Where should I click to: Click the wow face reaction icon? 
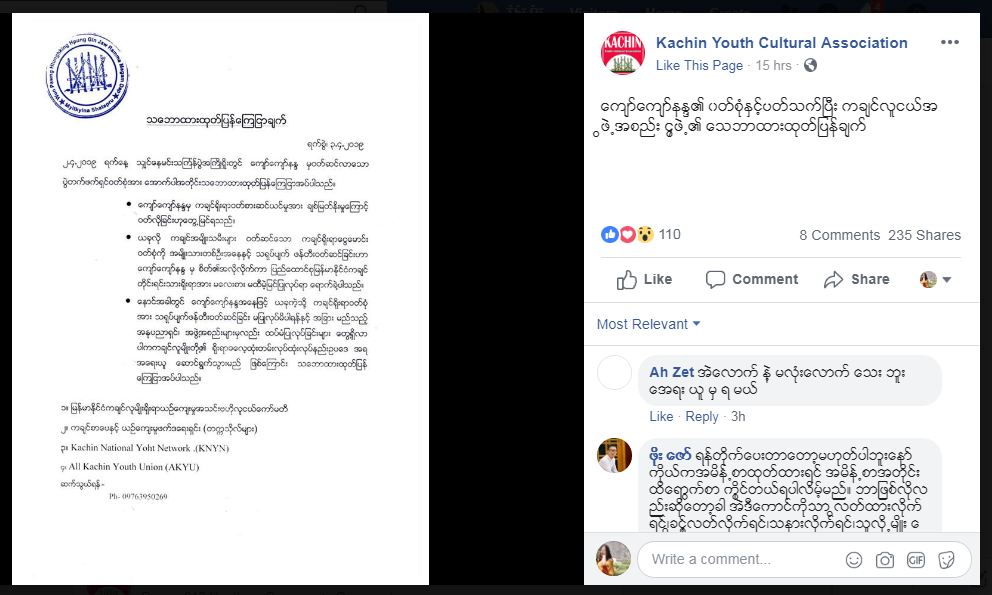click(x=645, y=235)
